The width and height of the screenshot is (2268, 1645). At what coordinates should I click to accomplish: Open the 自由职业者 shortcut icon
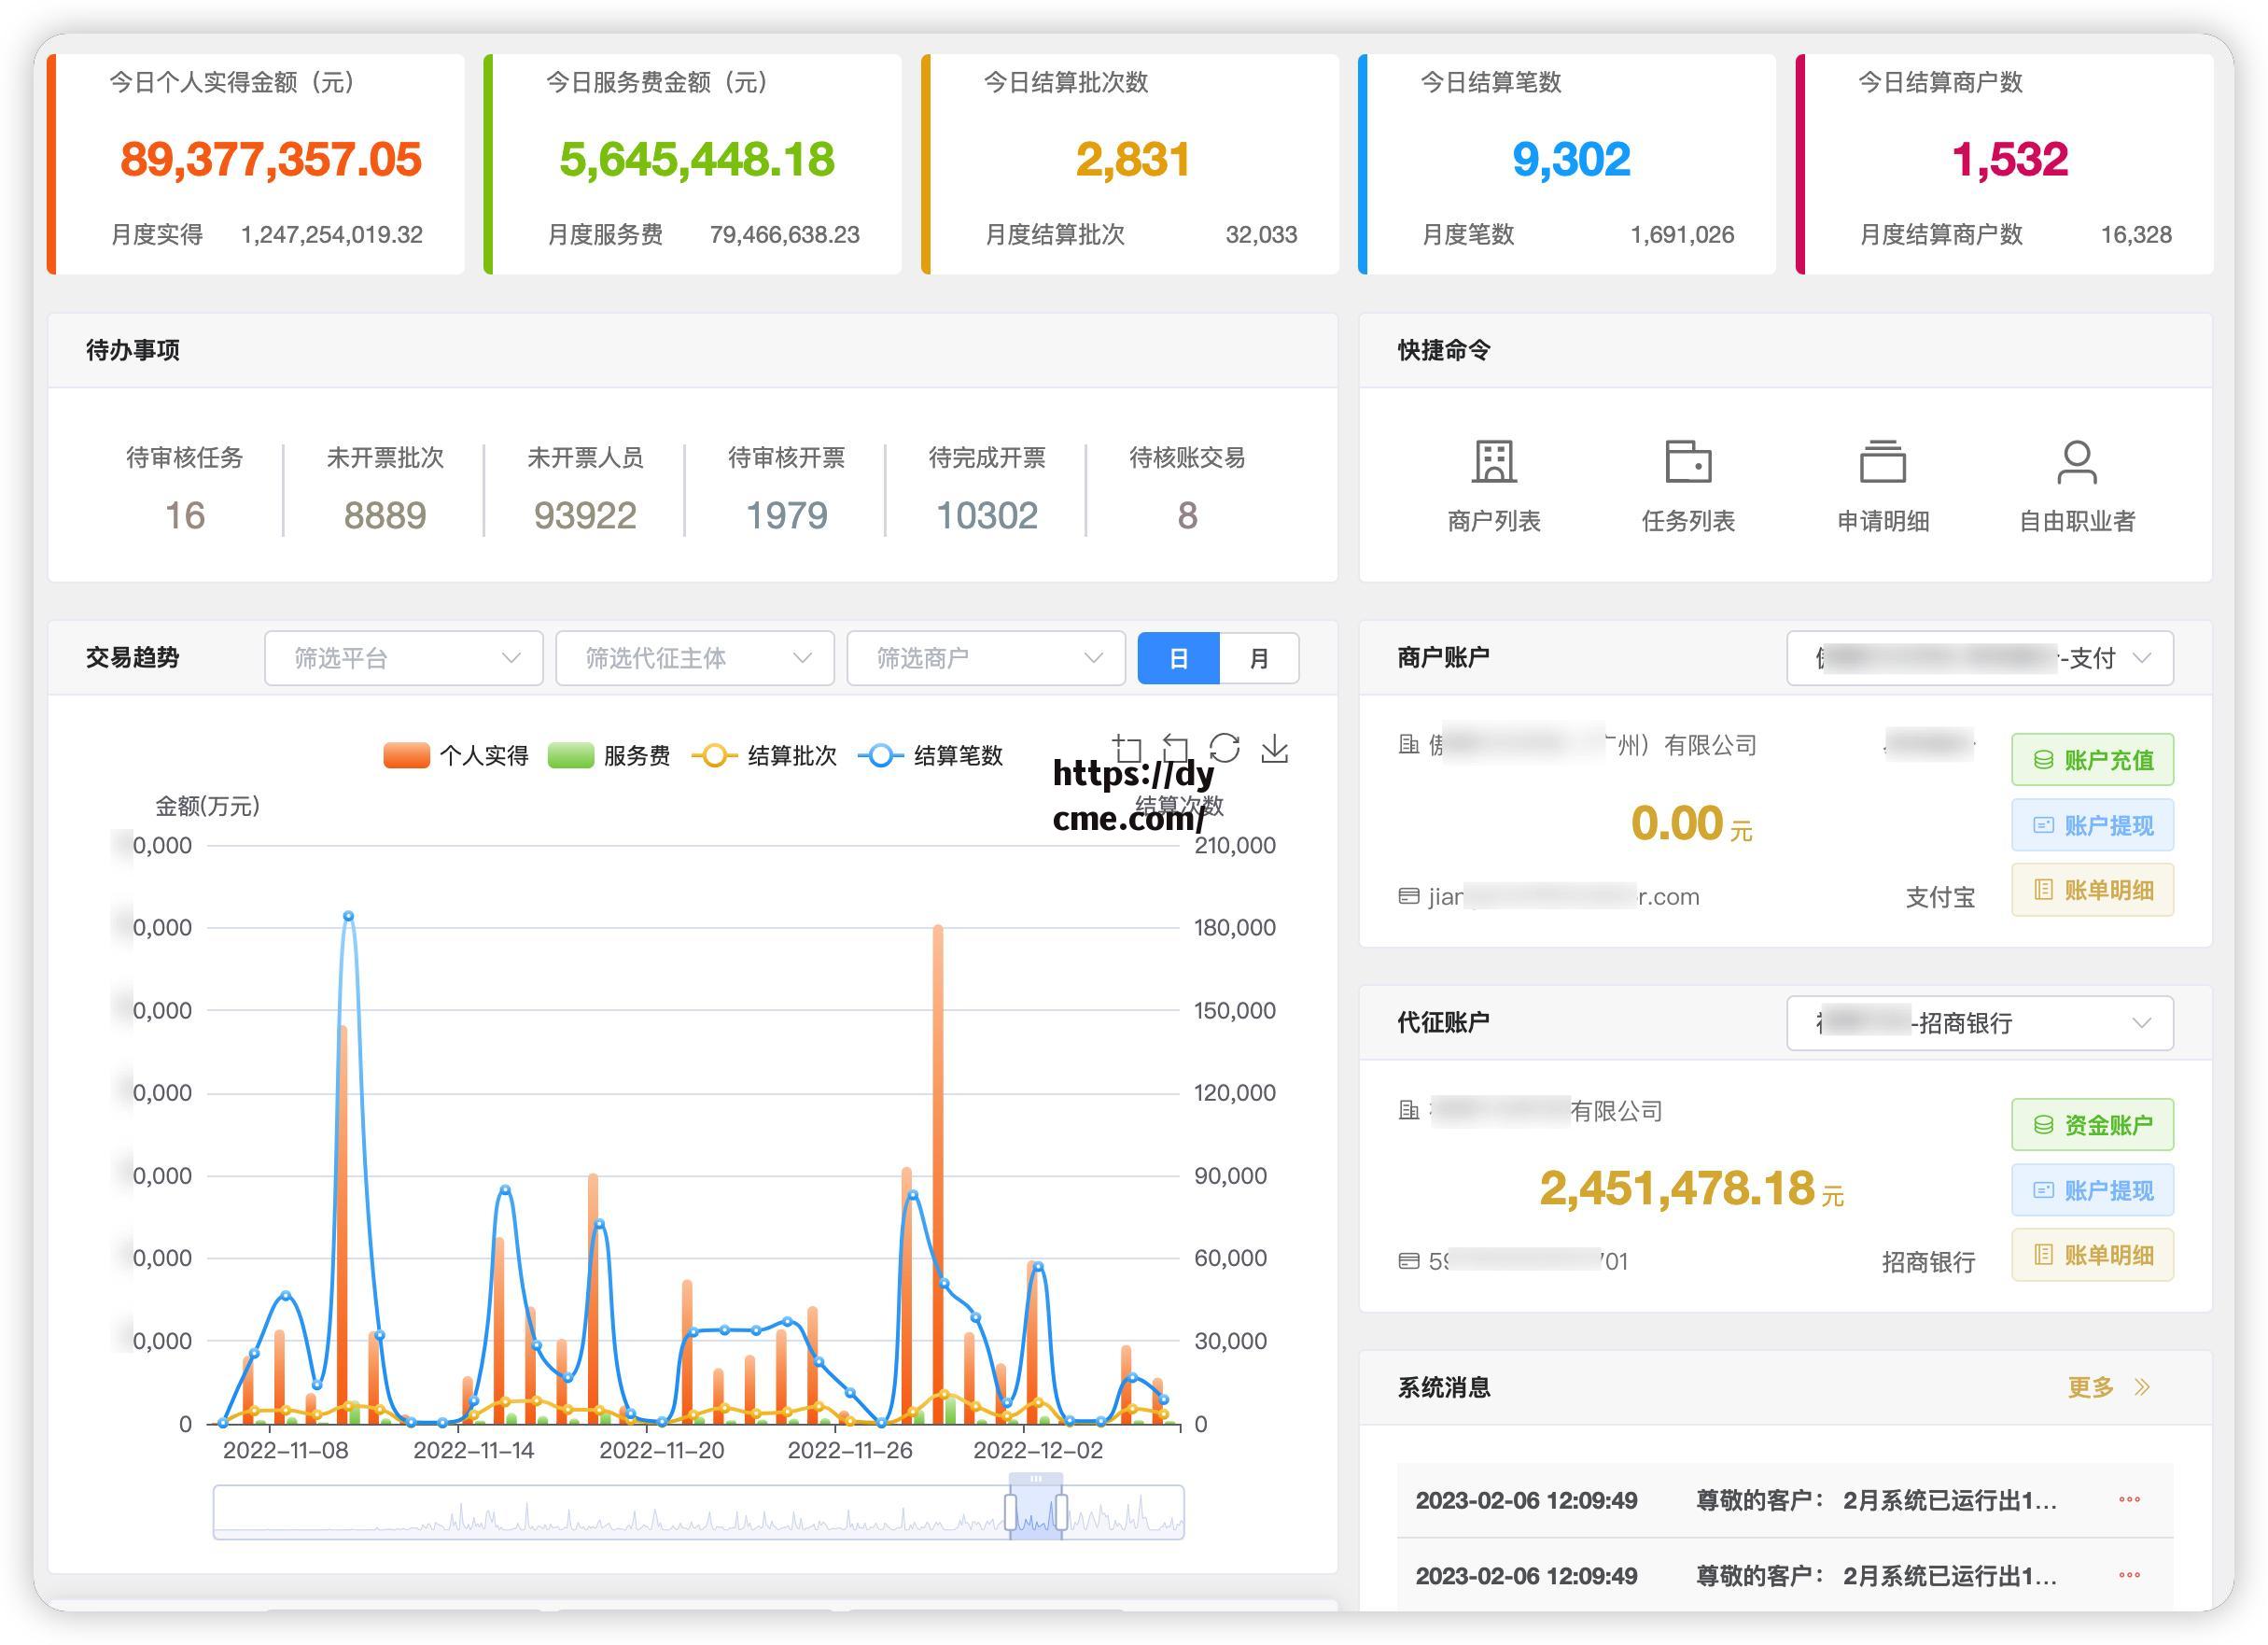click(x=2076, y=462)
